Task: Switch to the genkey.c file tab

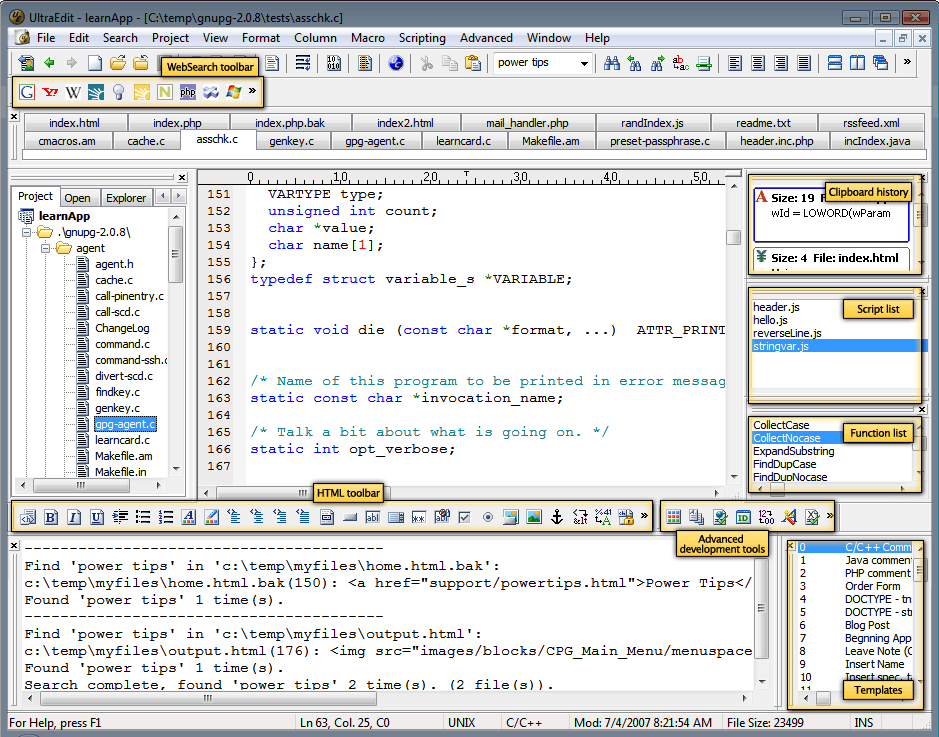Action: click(x=292, y=141)
